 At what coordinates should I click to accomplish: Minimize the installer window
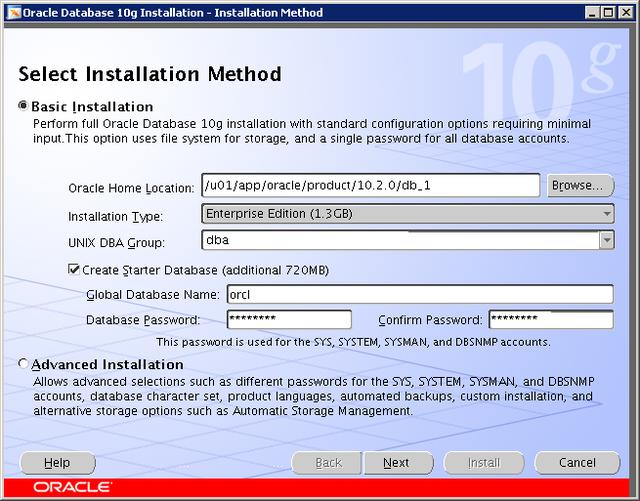tap(592, 13)
